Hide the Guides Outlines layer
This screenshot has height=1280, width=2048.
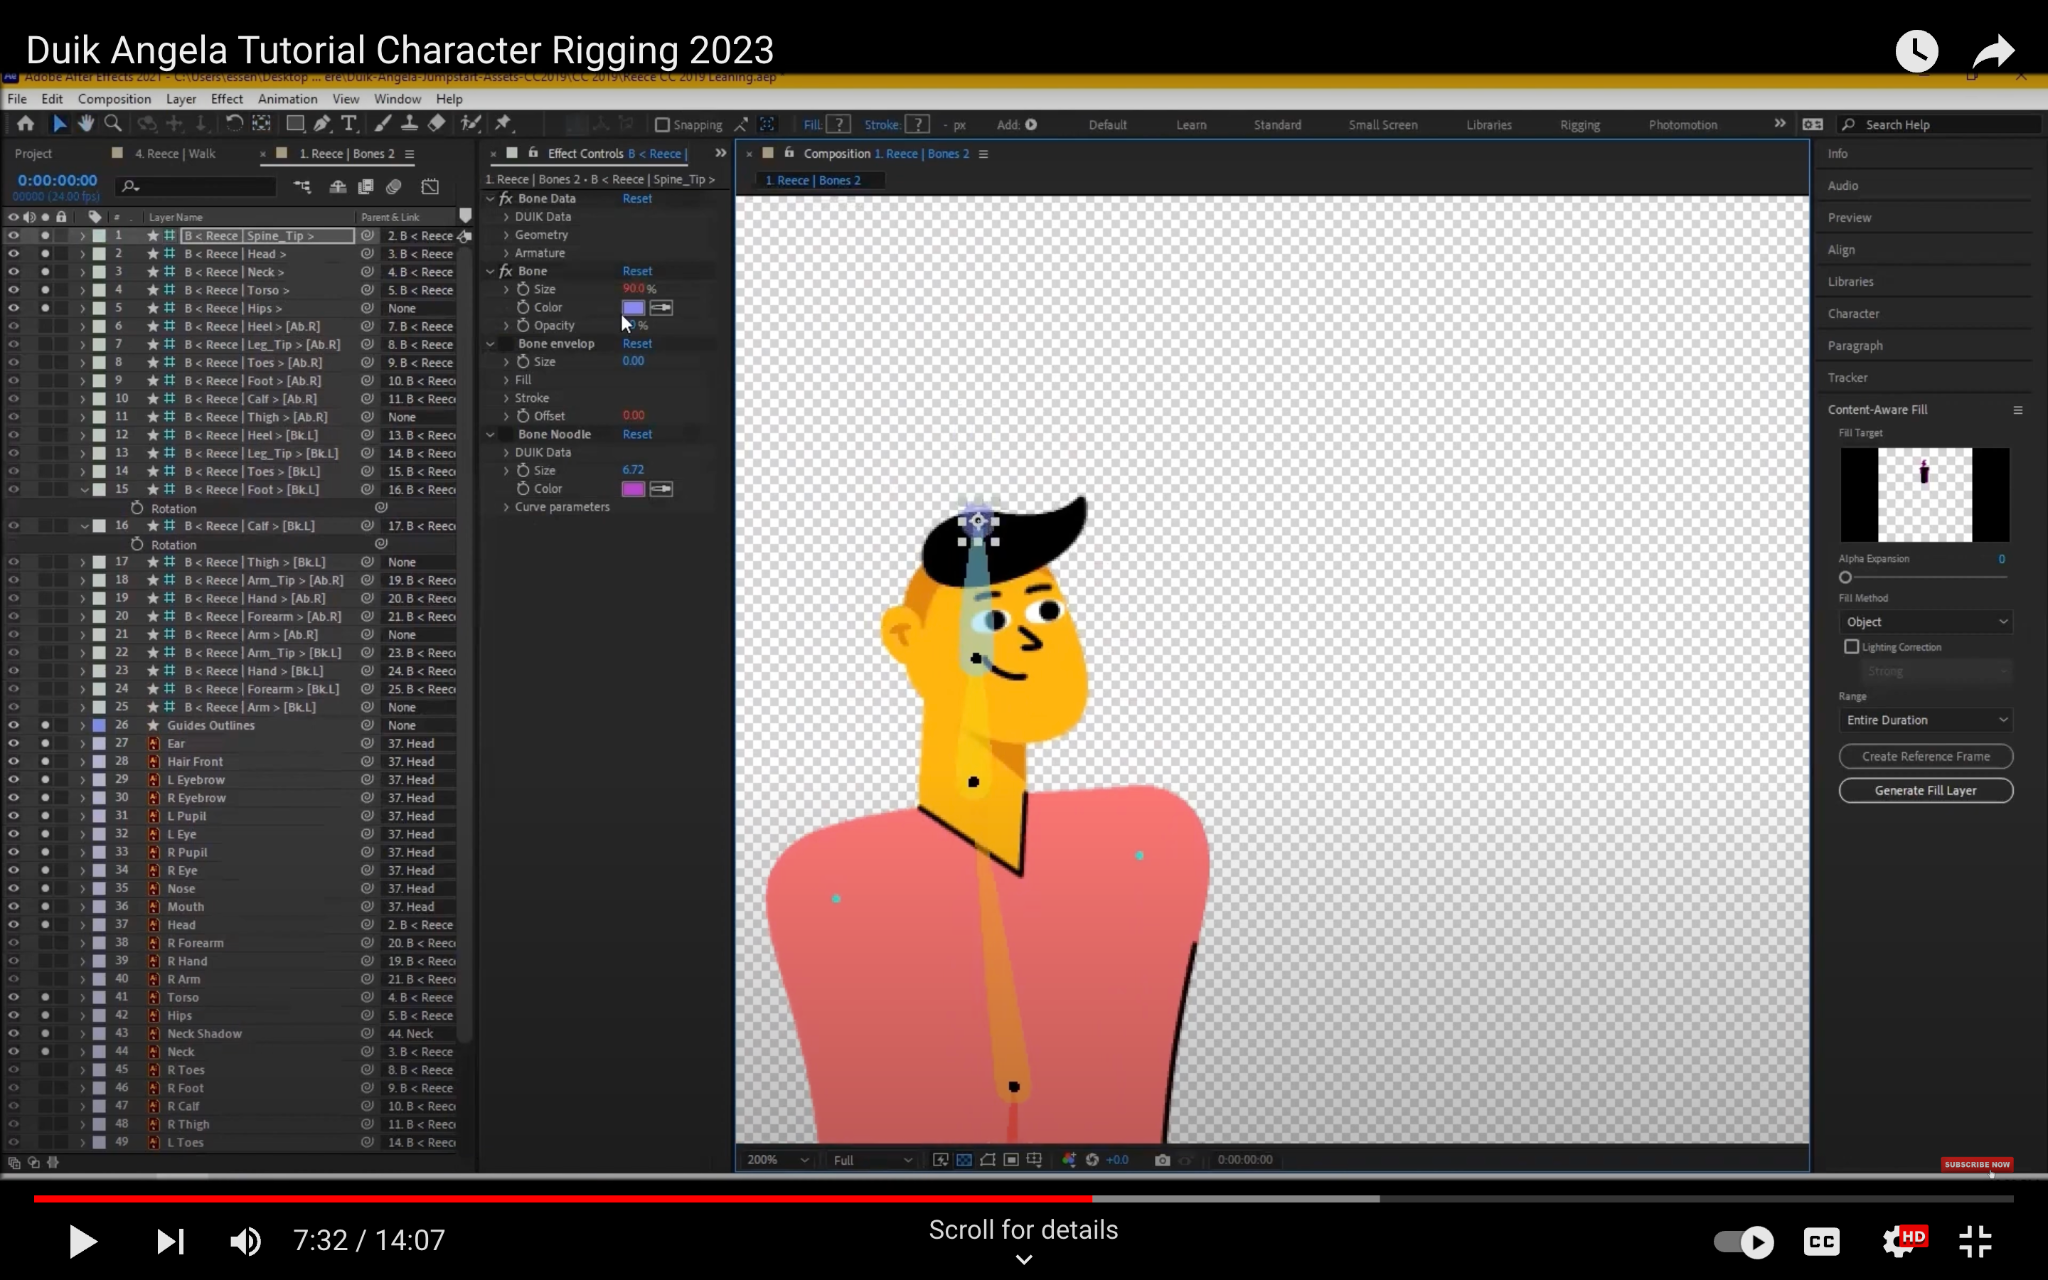coord(14,725)
